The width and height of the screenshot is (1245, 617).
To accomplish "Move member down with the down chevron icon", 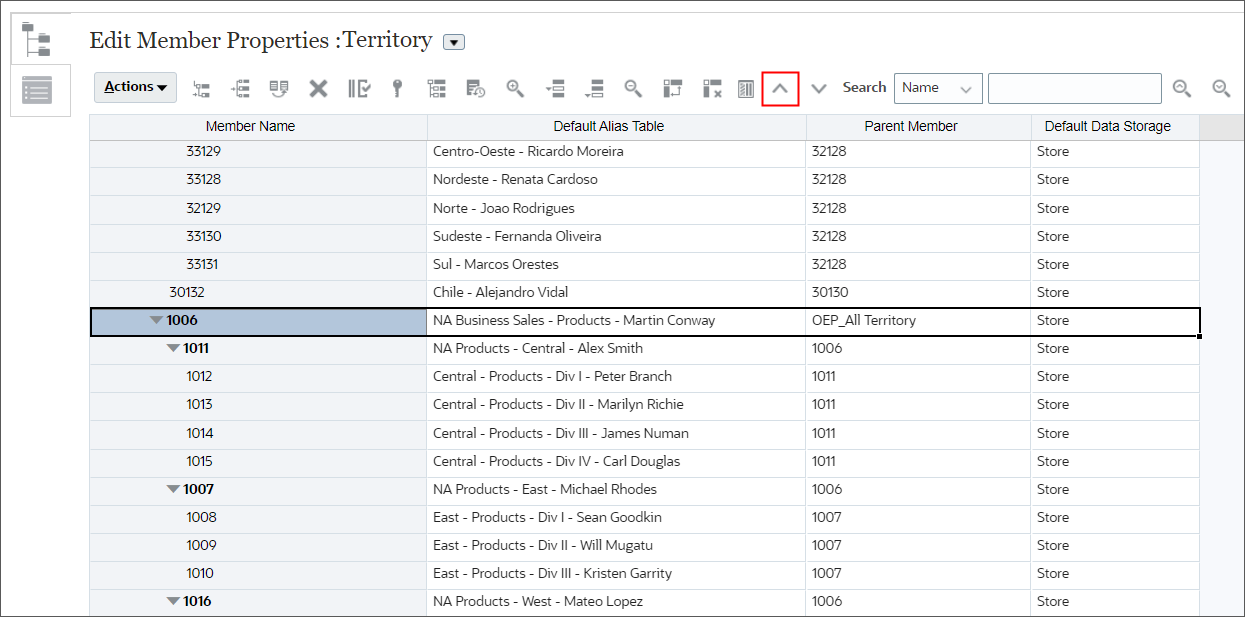I will point(818,88).
